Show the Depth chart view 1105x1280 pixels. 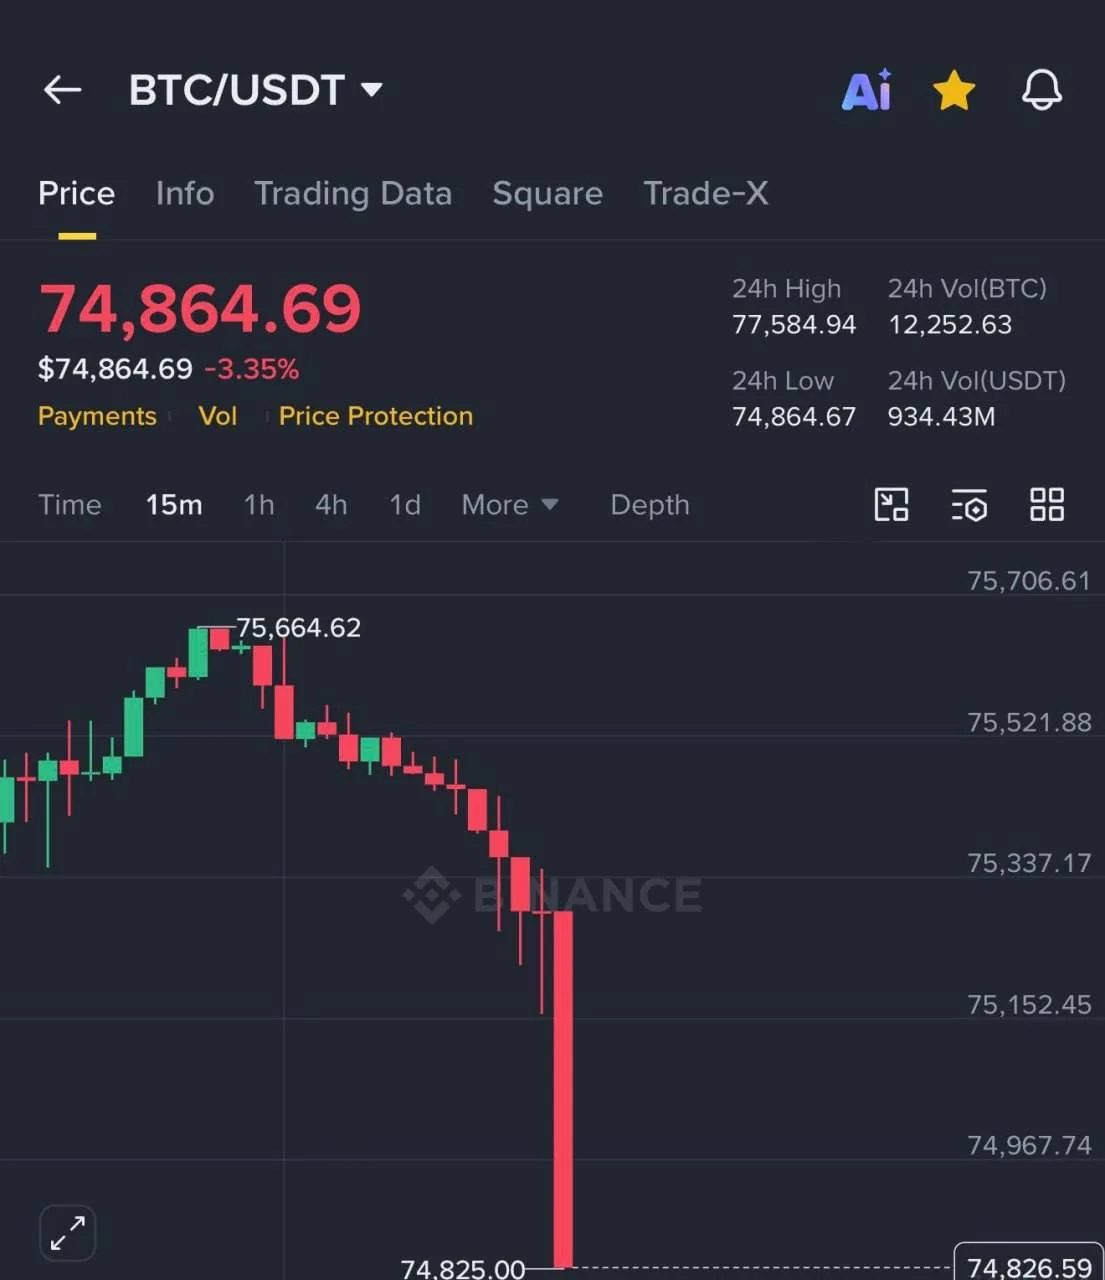(x=650, y=505)
